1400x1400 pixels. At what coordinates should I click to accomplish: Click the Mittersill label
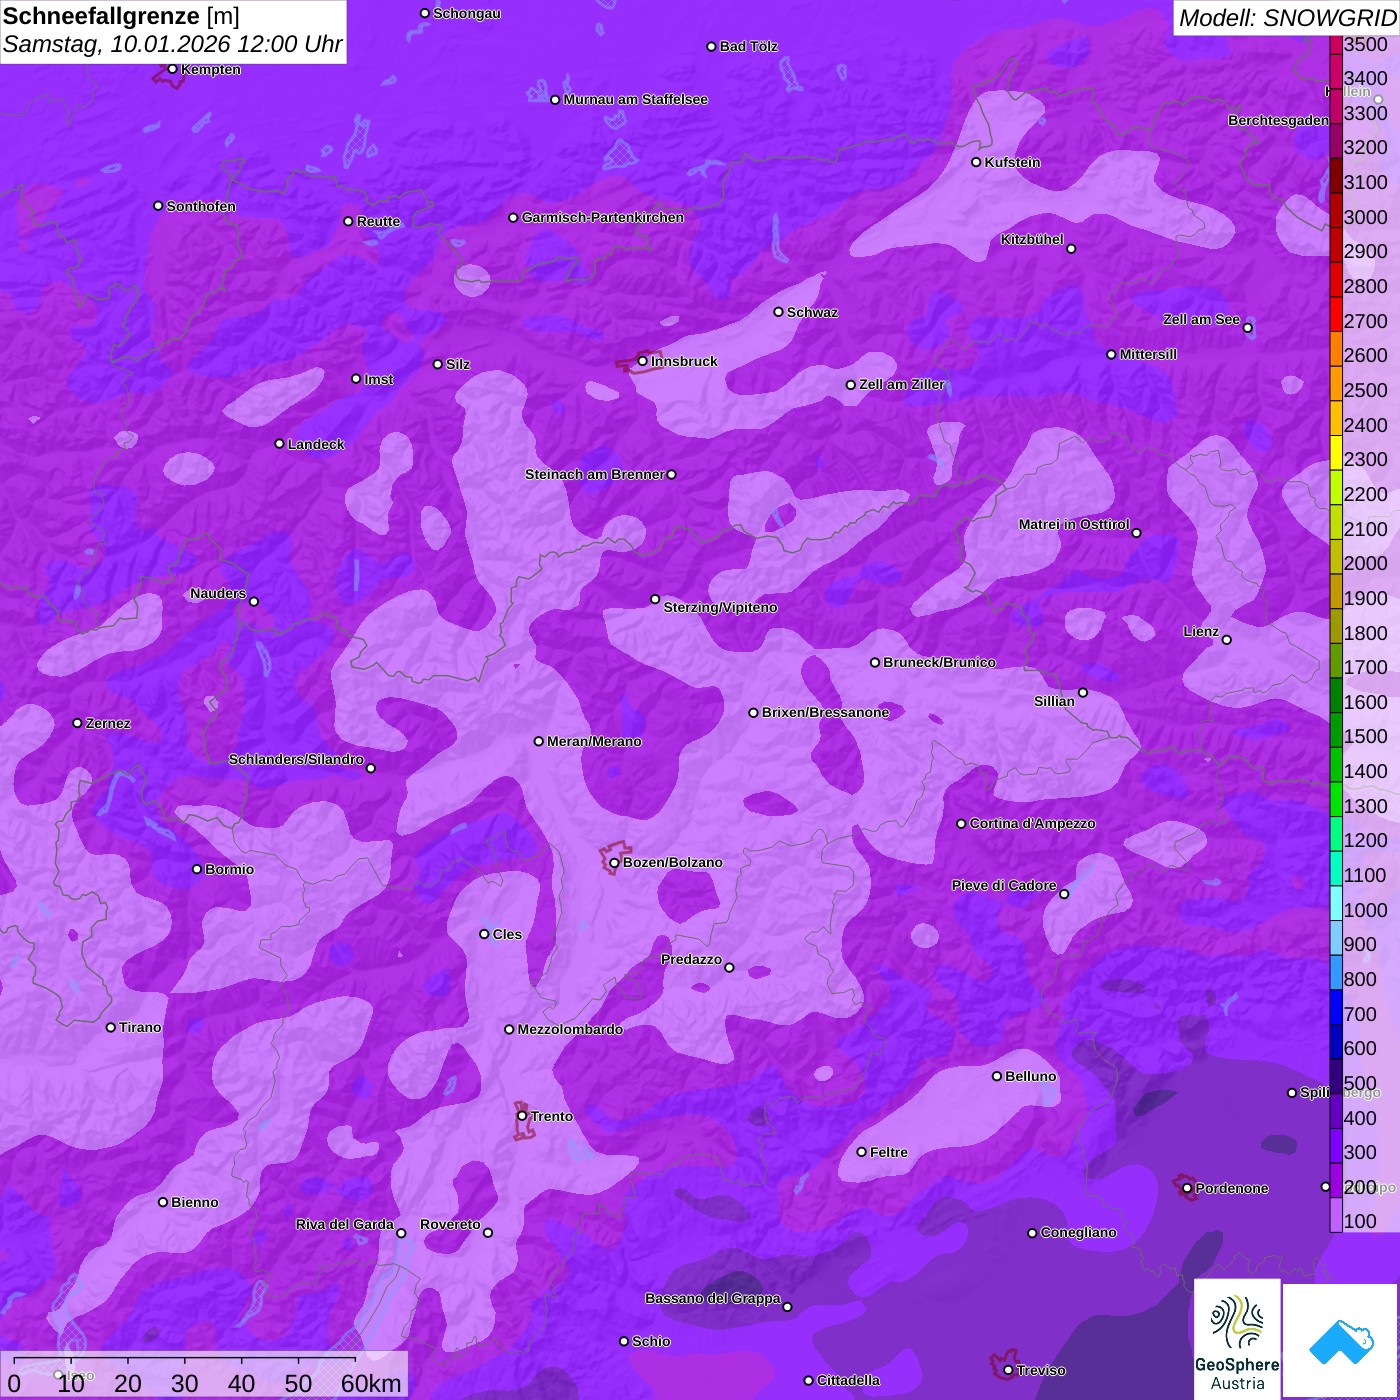1148,354
